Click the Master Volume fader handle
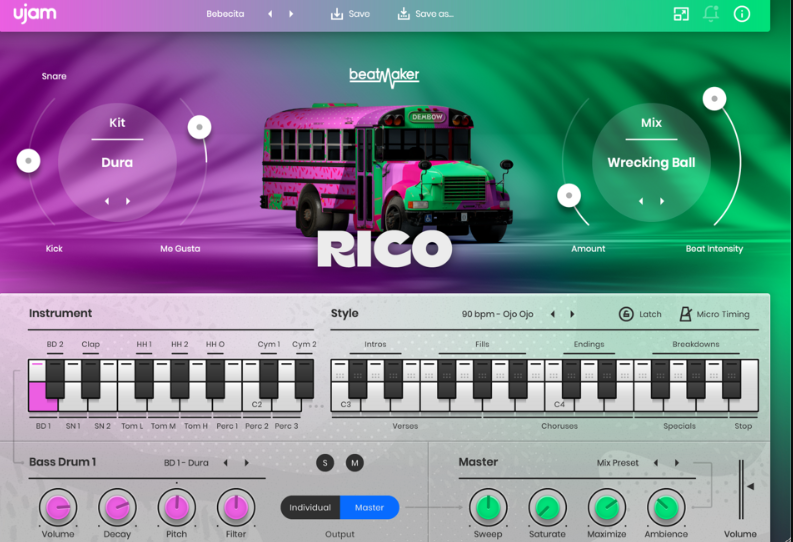 pos(751,486)
